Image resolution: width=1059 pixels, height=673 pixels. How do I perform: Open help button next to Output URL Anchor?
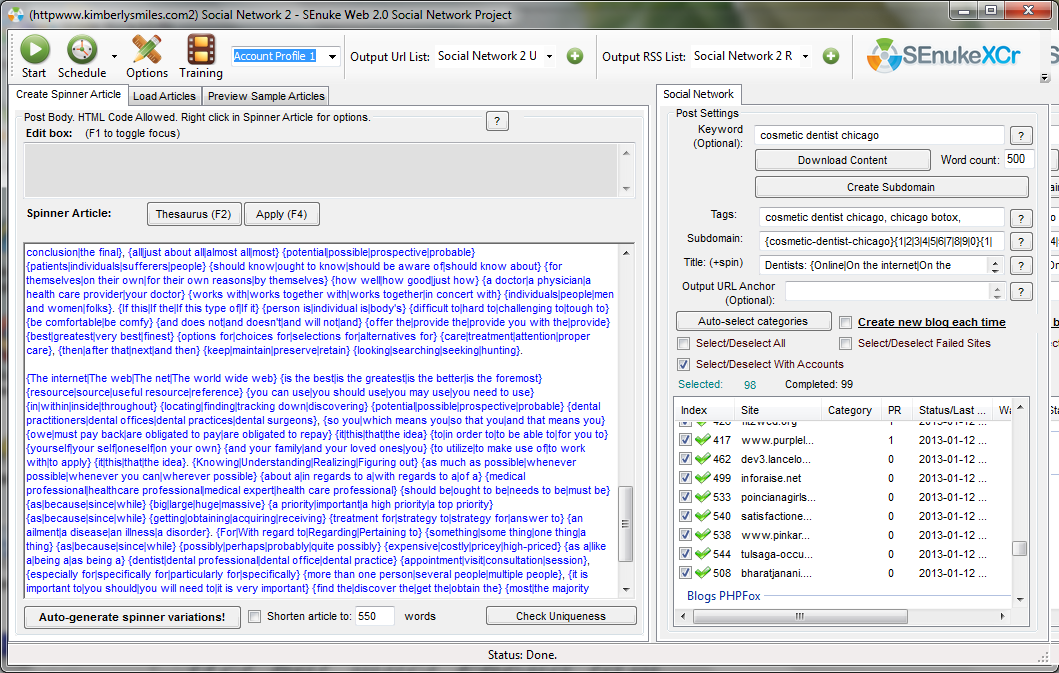pos(1021,292)
